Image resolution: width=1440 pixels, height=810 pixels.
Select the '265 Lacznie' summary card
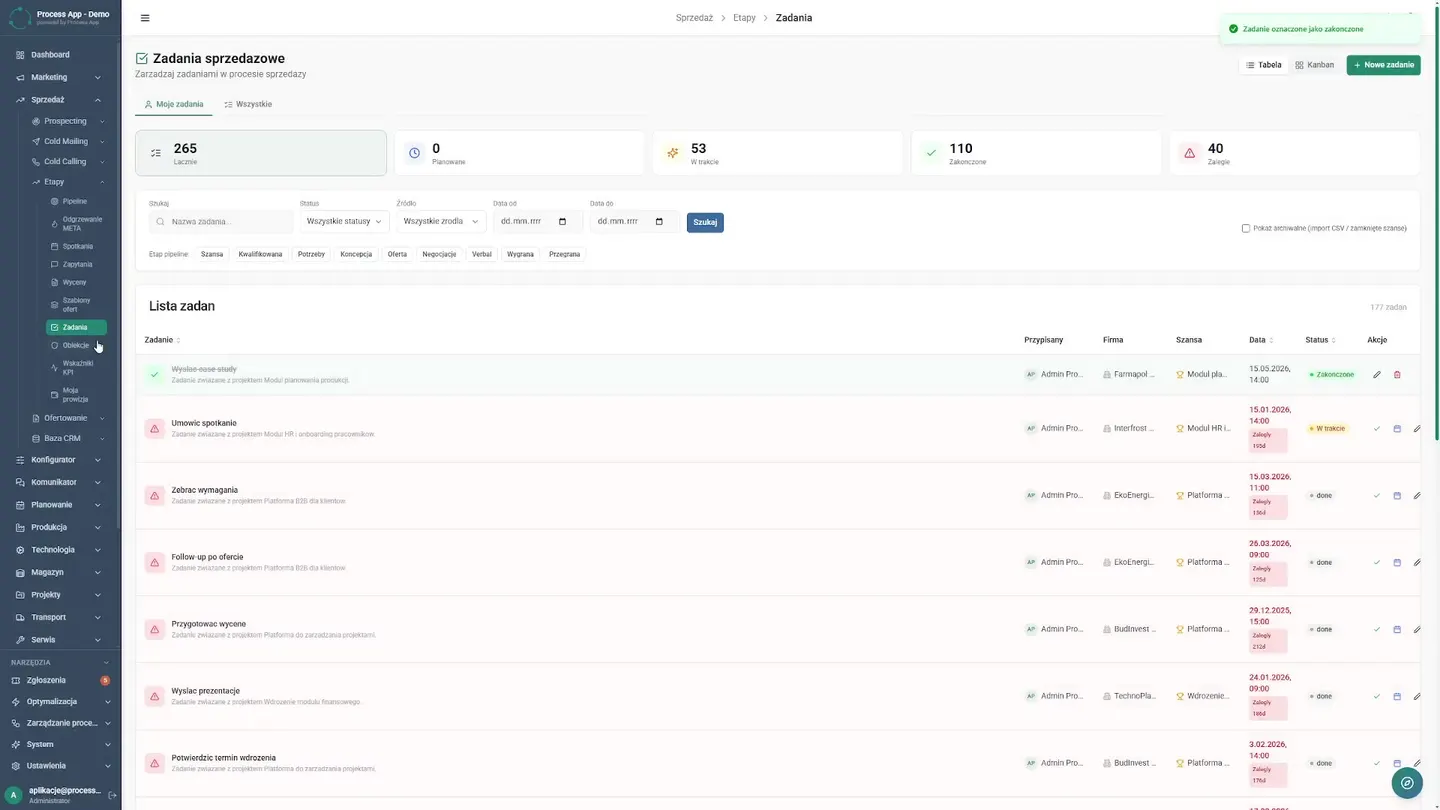click(261, 153)
